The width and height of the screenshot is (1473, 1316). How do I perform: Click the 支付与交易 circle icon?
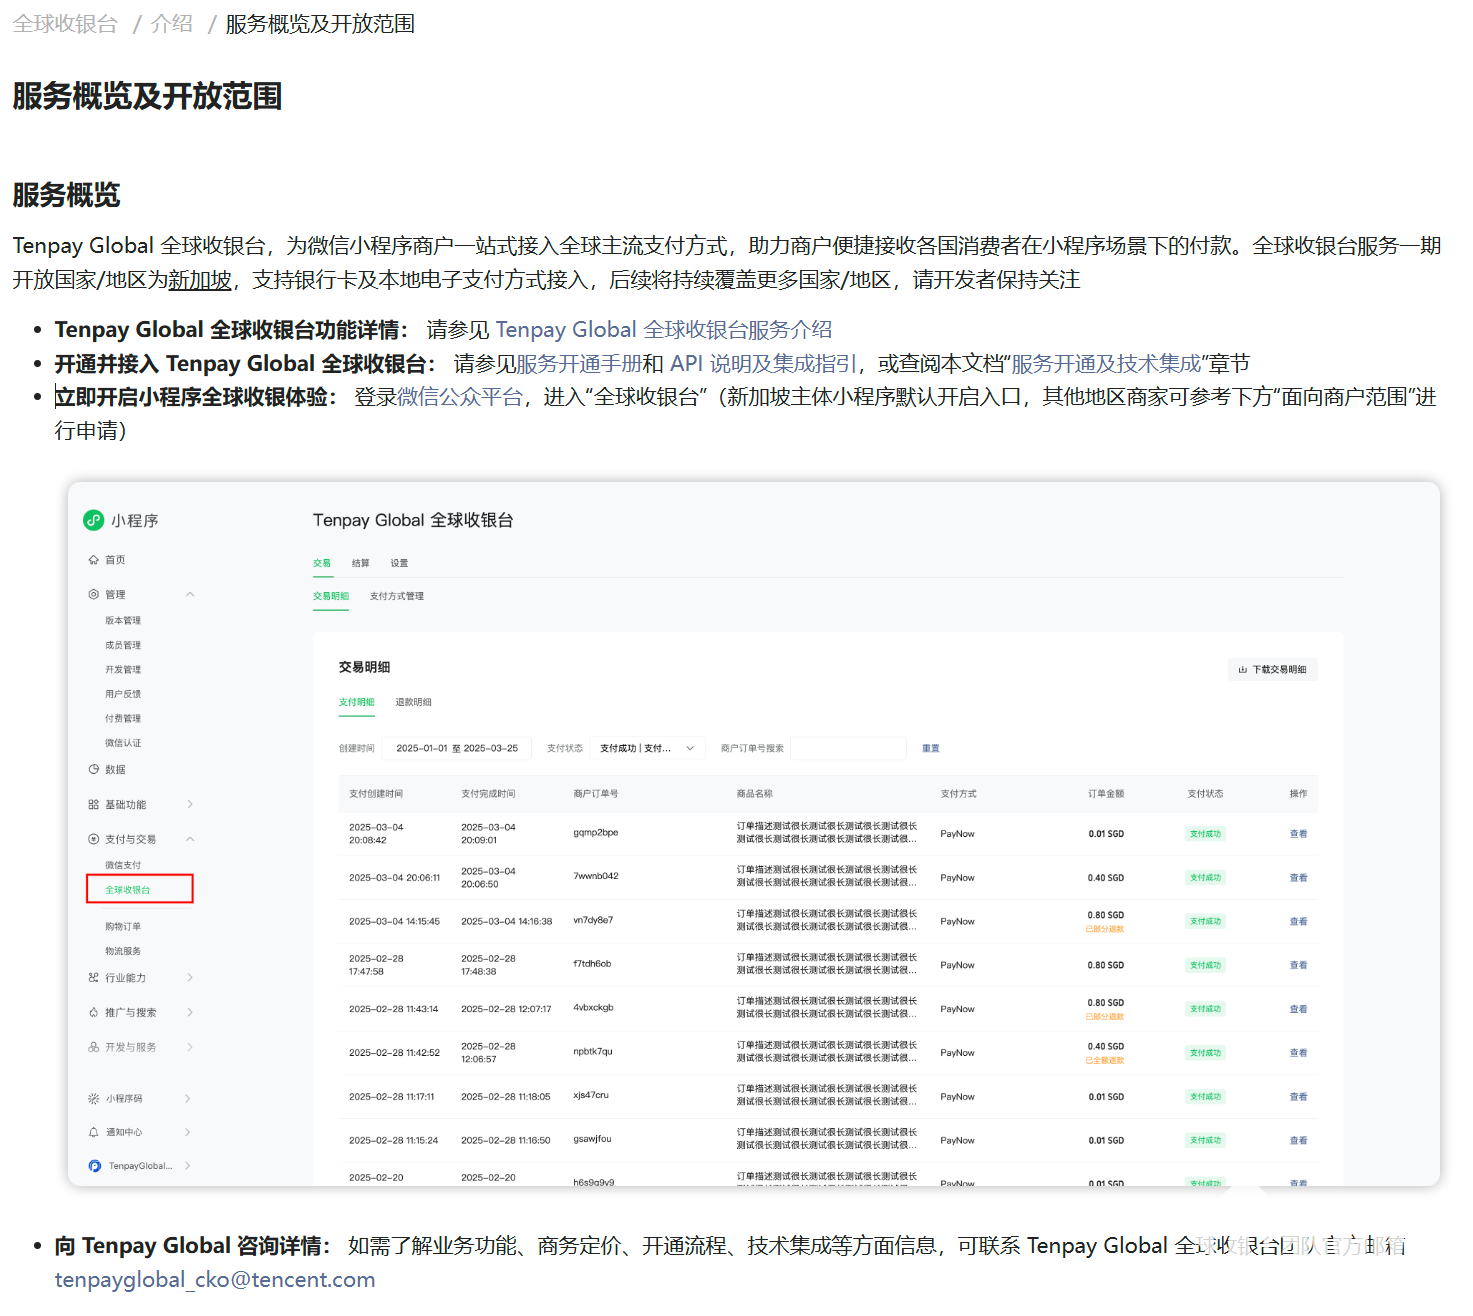[93, 839]
